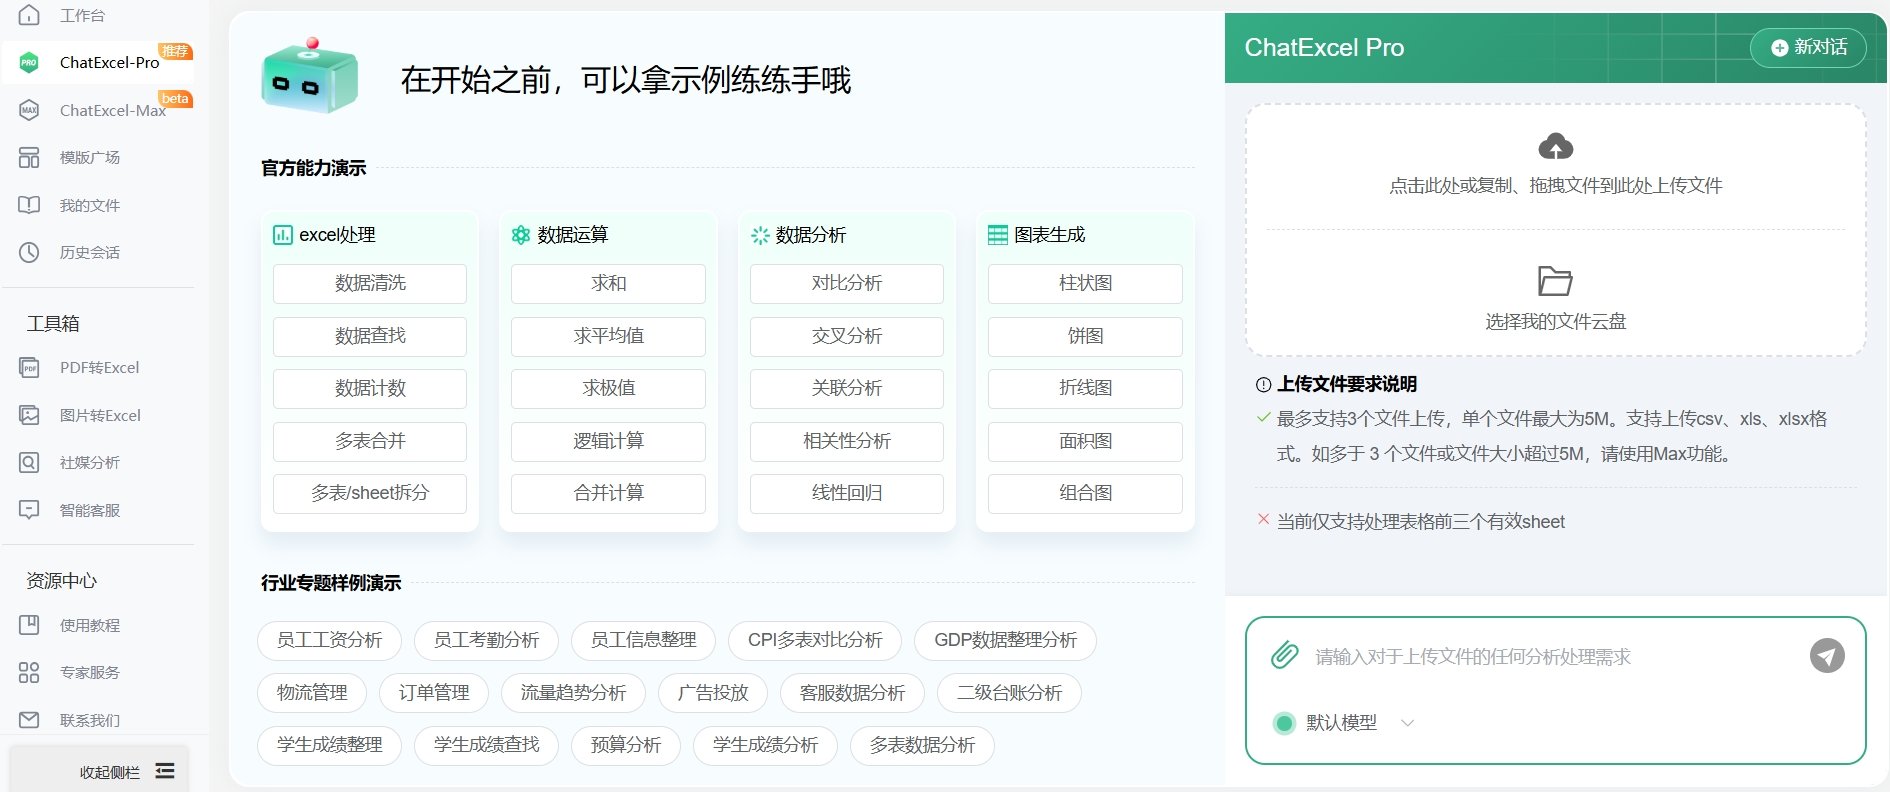Open 模版广场 menu item
The height and width of the screenshot is (792, 1890).
[89, 157]
